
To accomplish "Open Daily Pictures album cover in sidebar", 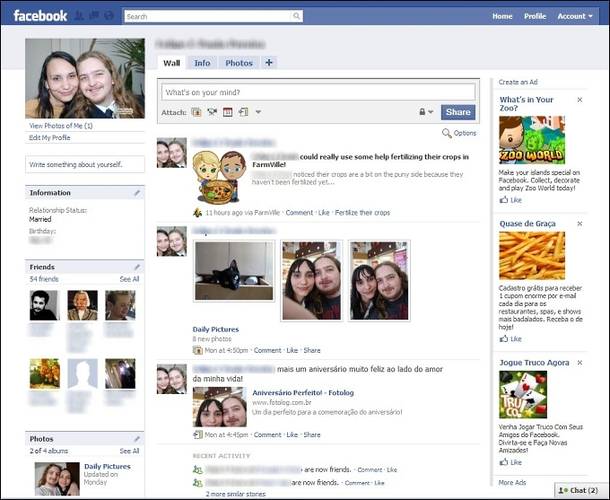I will [x=57, y=479].
